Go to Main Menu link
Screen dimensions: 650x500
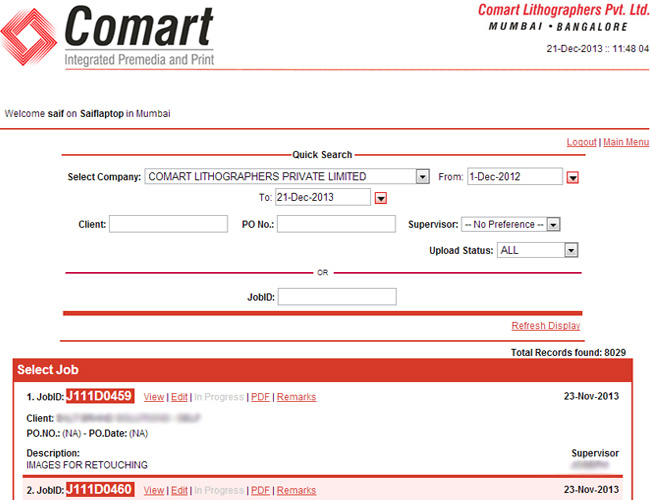pyautogui.click(x=626, y=142)
